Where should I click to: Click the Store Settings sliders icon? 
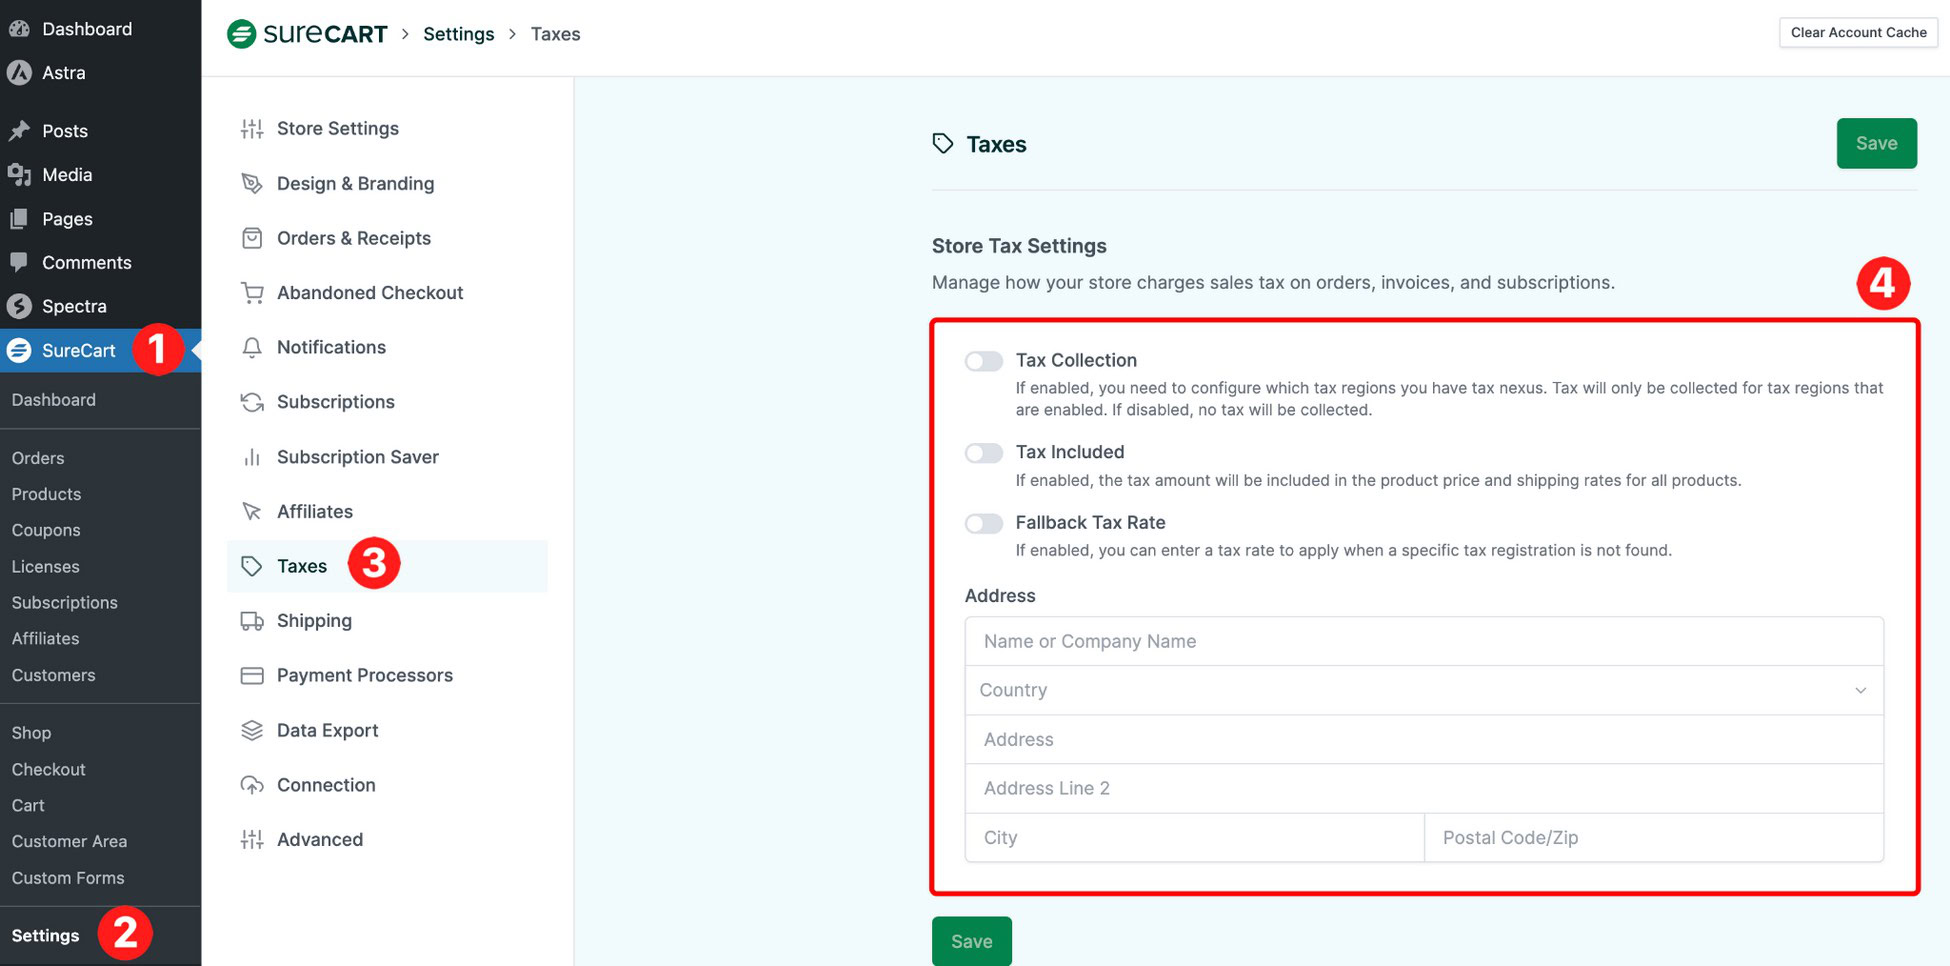[252, 129]
